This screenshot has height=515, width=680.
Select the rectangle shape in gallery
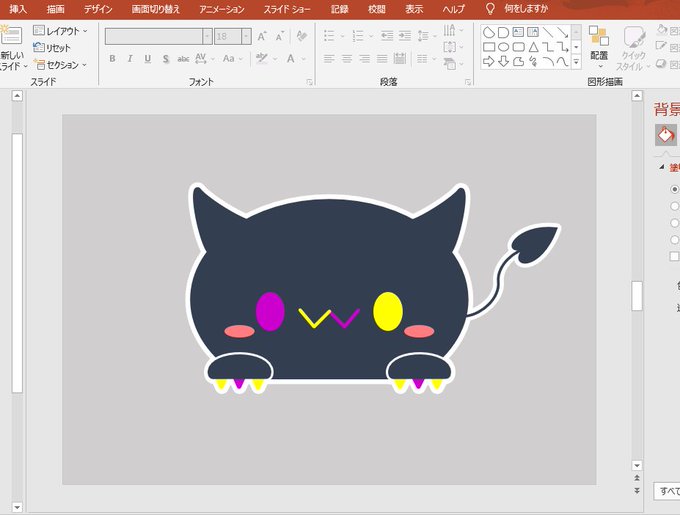489,47
